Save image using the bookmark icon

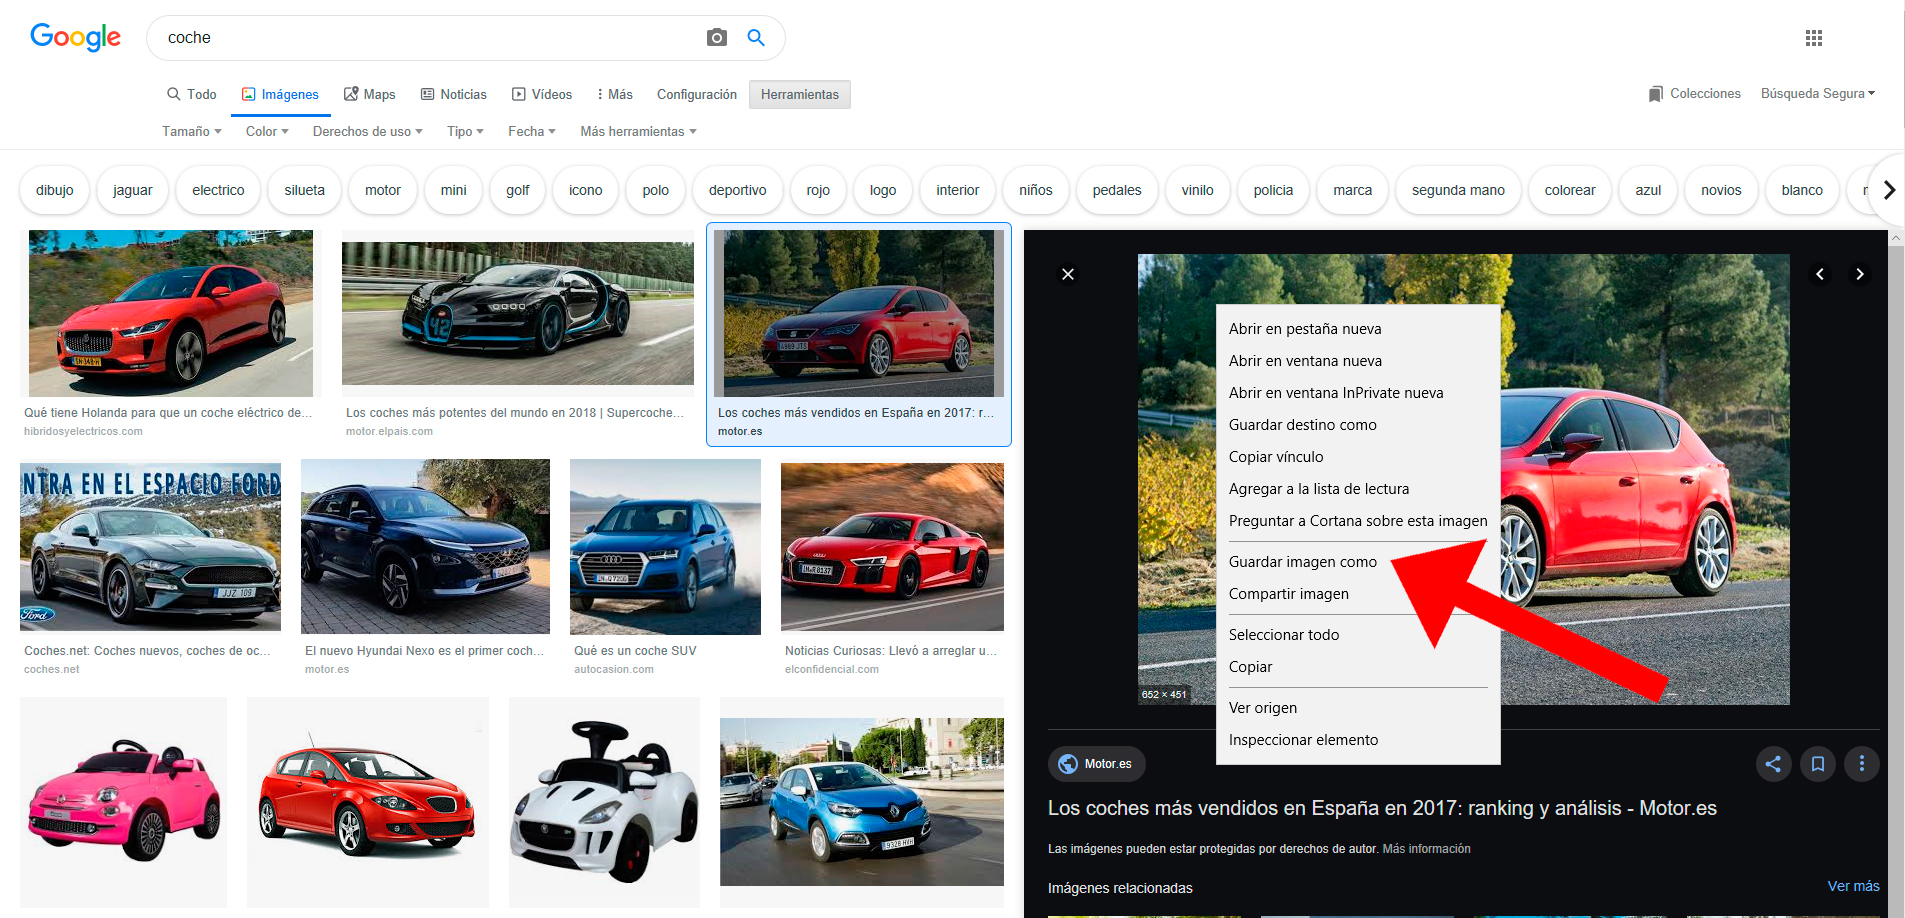tap(1817, 763)
